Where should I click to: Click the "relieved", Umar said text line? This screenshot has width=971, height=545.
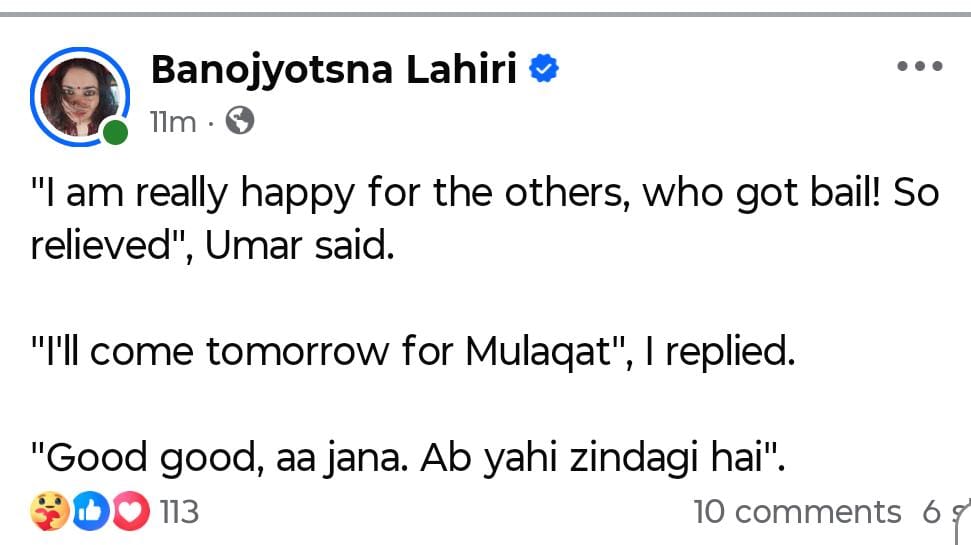[213, 244]
